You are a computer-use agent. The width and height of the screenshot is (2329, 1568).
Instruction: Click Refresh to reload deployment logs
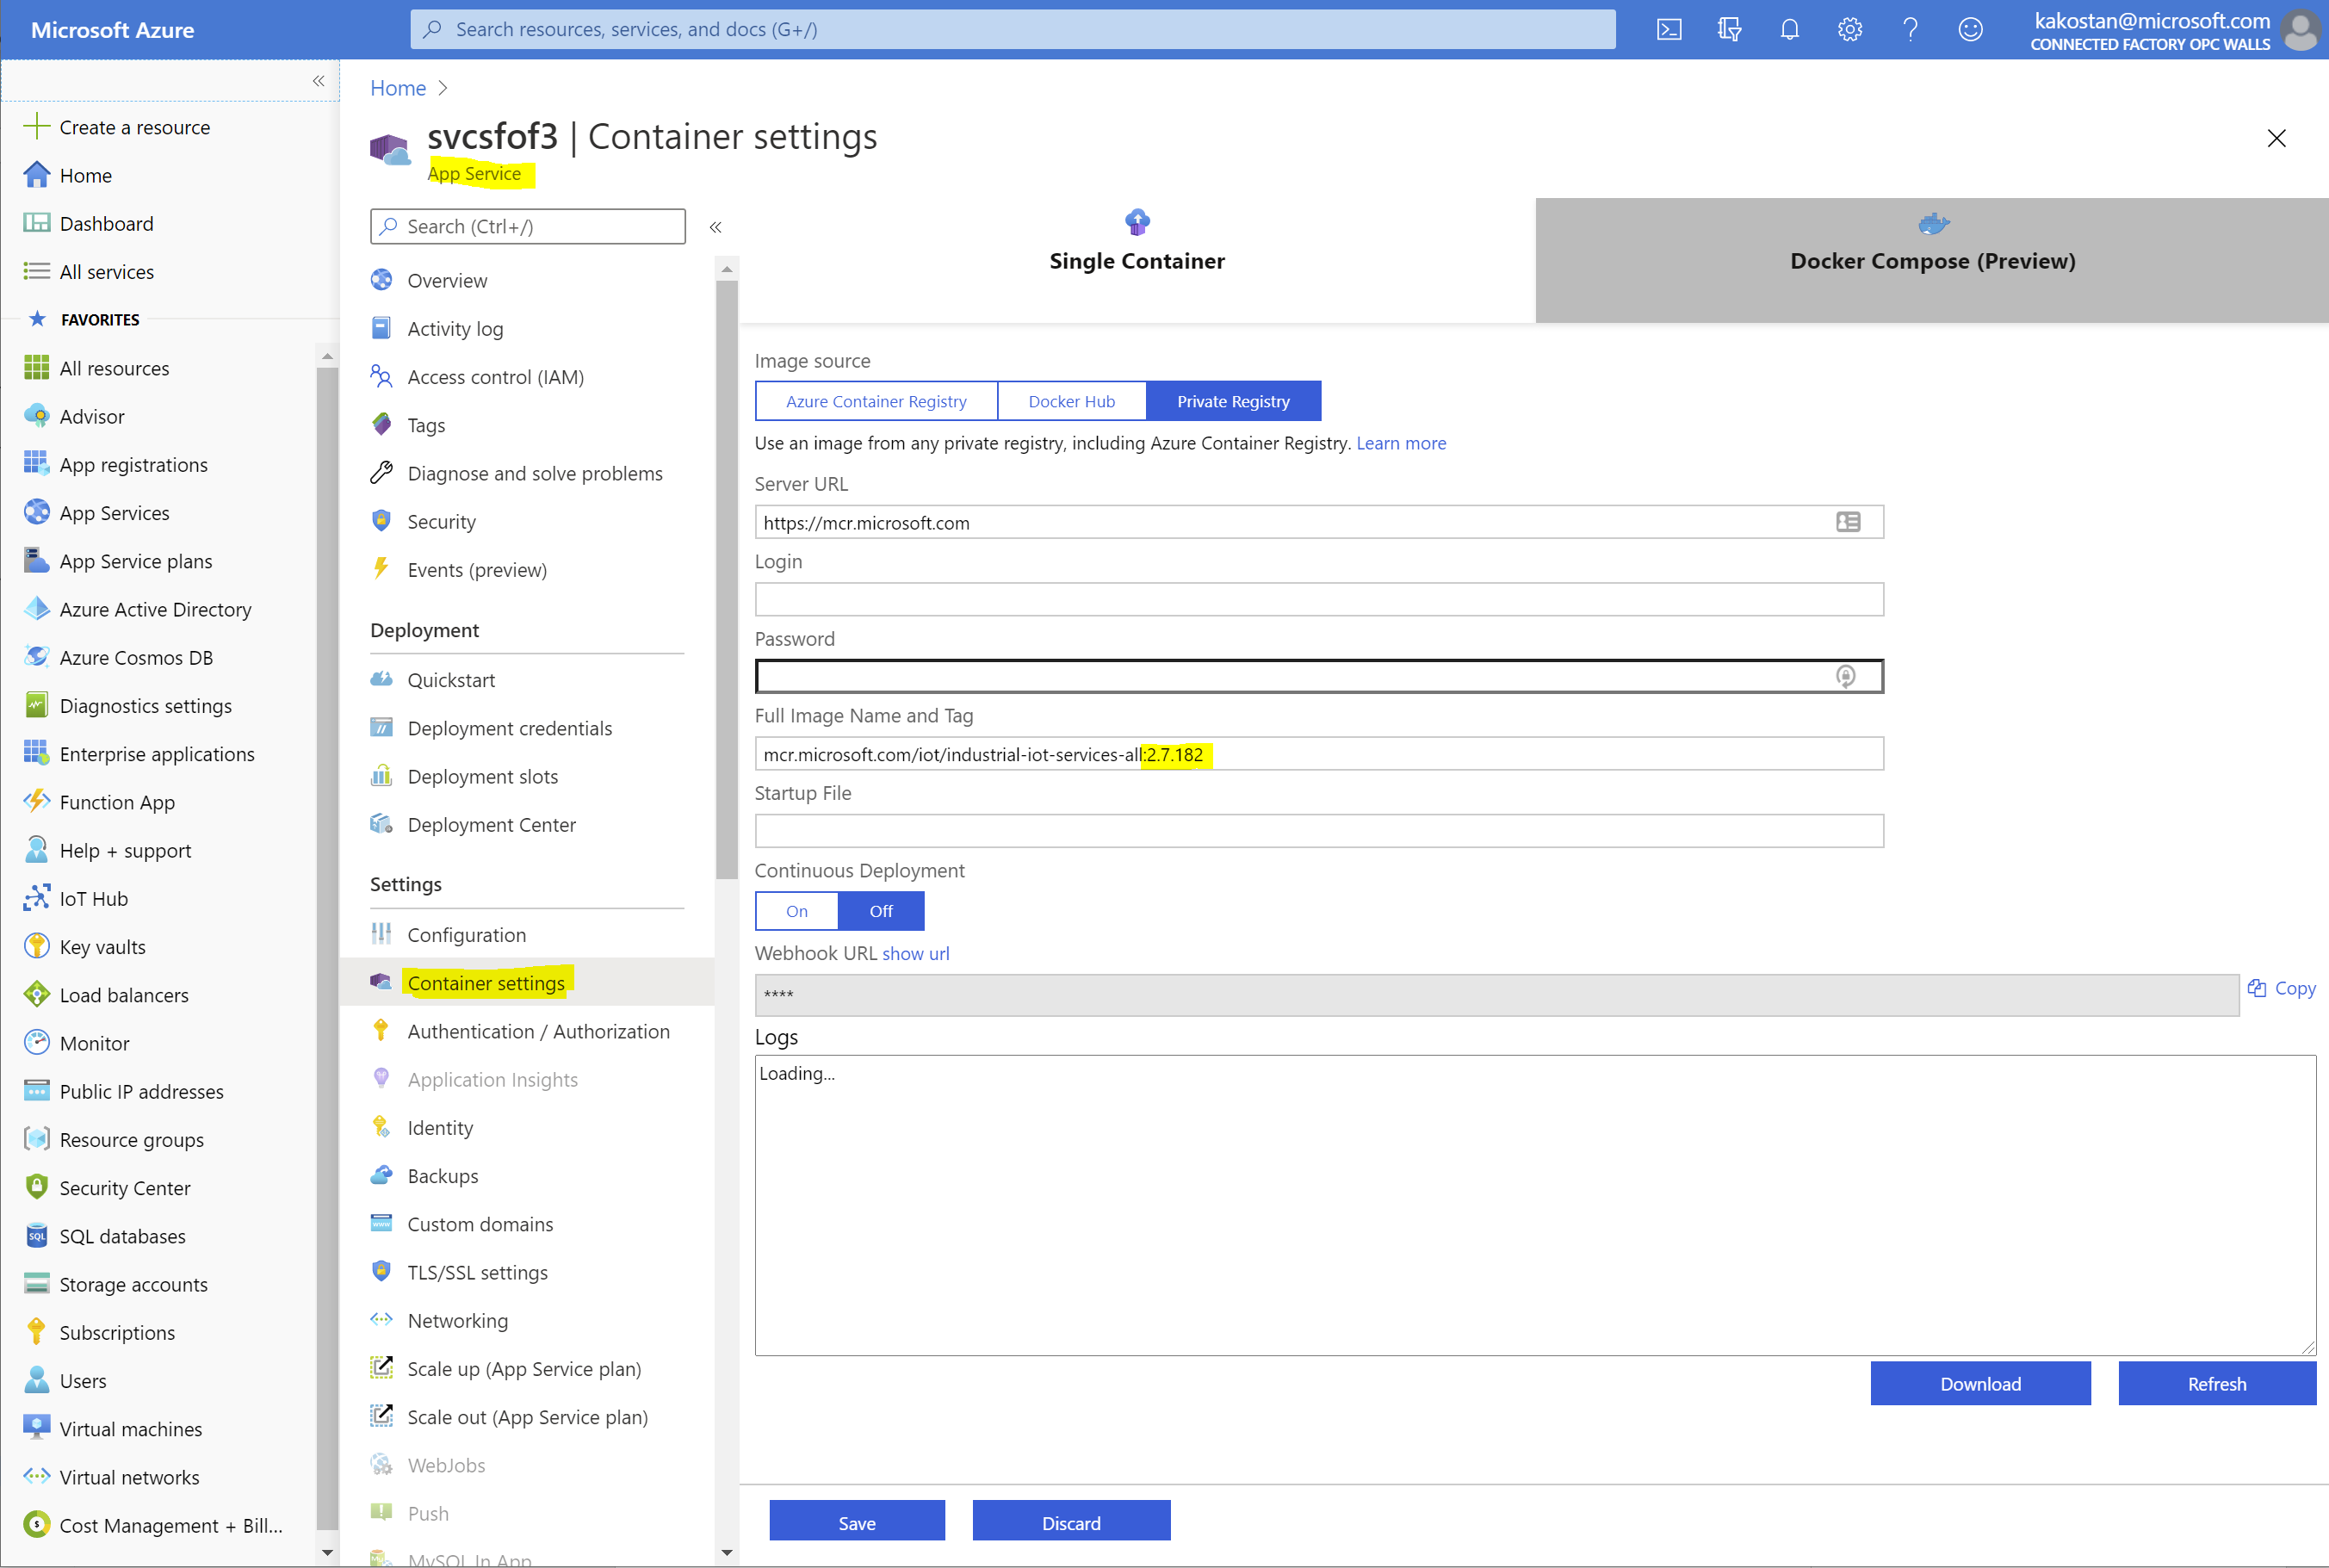(2215, 1383)
